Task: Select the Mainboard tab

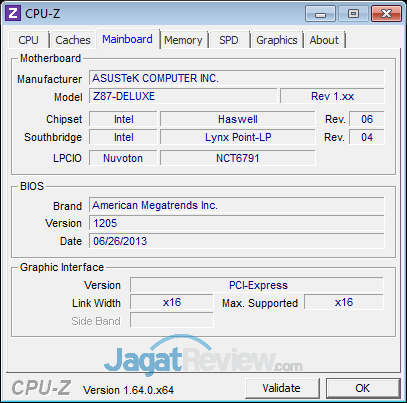Action: tap(127, 39)
